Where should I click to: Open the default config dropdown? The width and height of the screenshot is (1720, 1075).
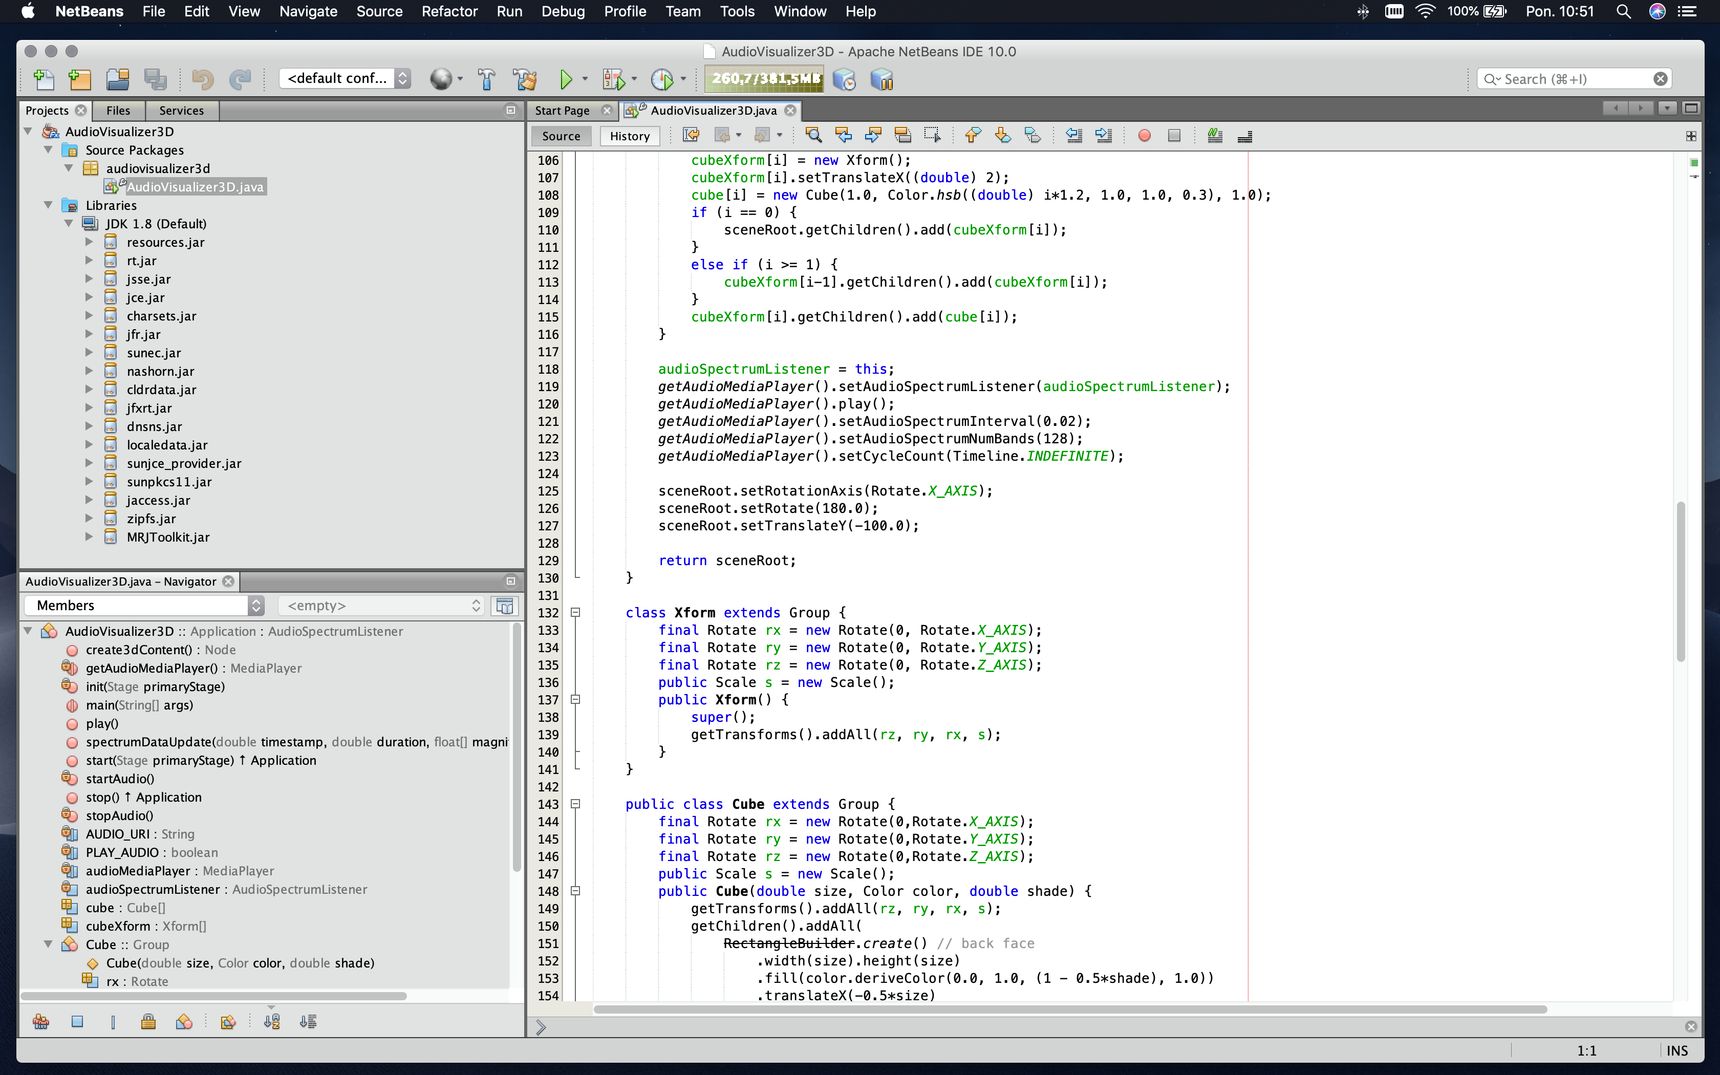point(345,78)
